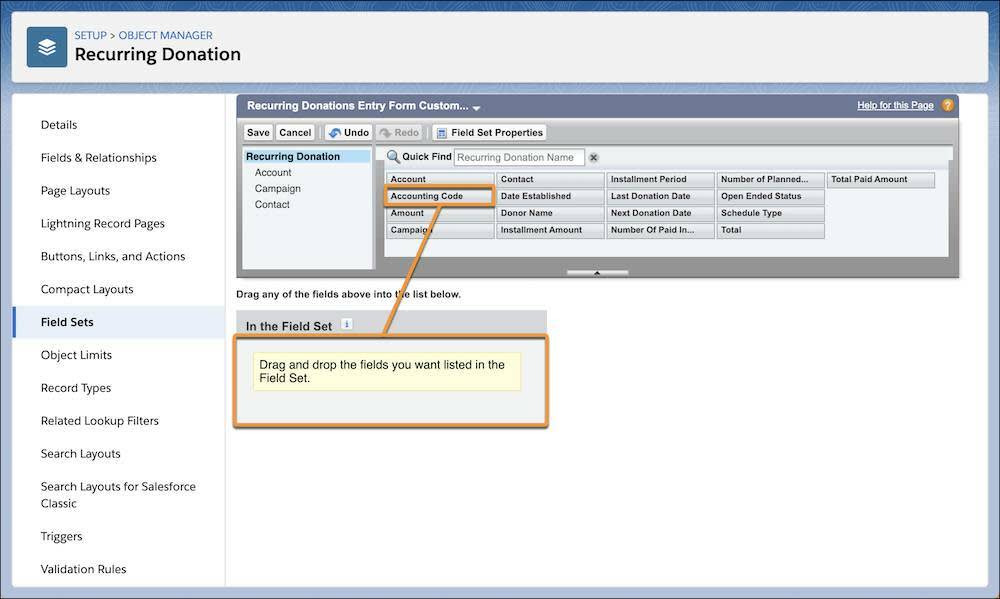Select Account in object tree
The height and width of the screenshot is (599, 1000).
pyautogui.click(x=273, y=173)
